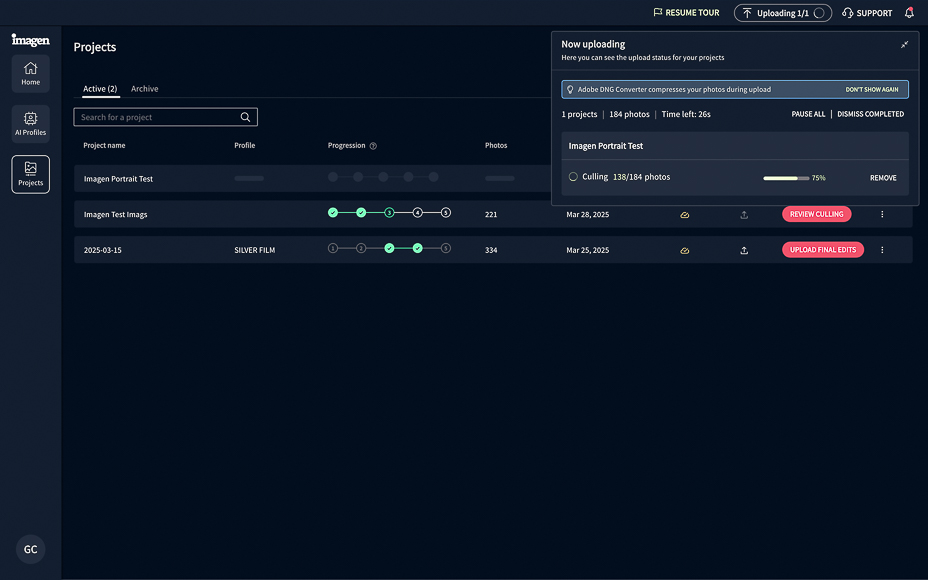The height and width of the screenshot is (580, 928).
Task: Click the Mar 25, 2025 date
Action: coord(587,250)
